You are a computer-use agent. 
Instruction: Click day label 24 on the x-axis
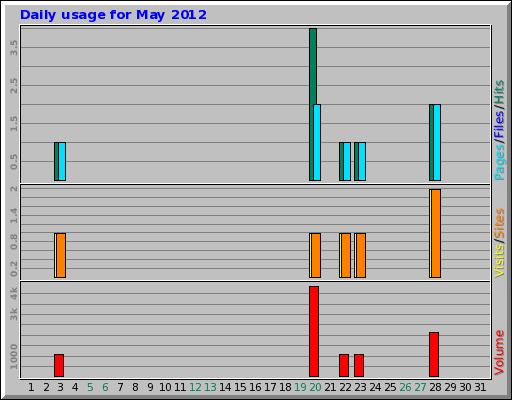point(375,387)
